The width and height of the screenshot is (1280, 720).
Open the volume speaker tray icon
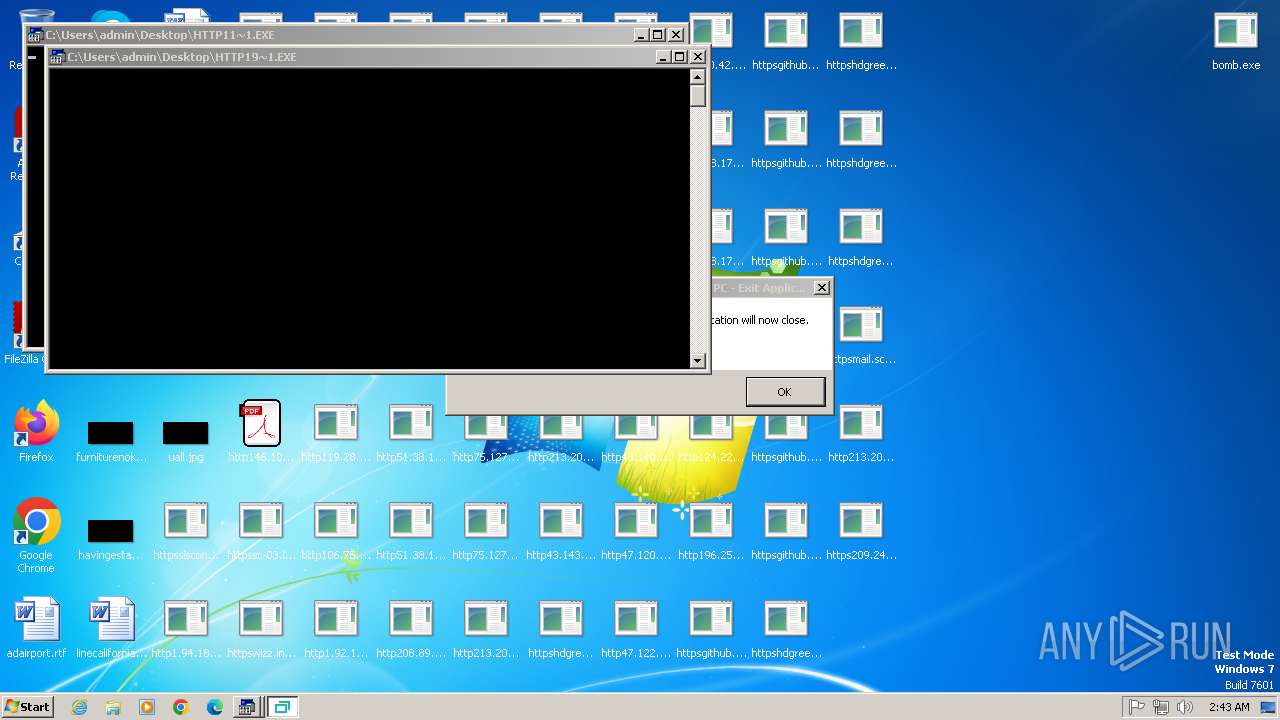[1185, 707]
